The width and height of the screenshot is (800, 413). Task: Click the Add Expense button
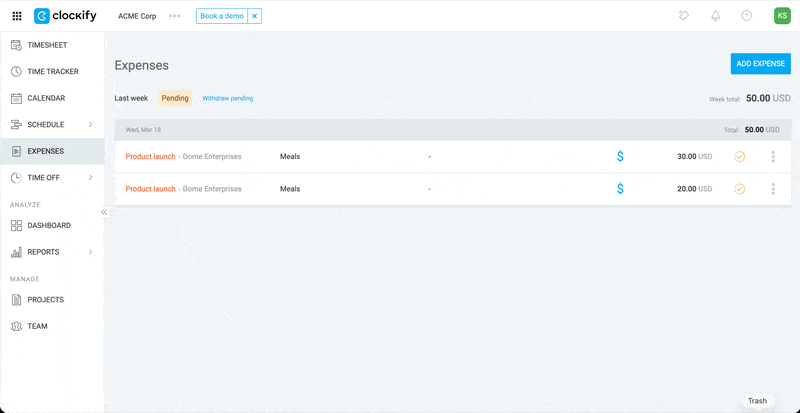point(760,64)
